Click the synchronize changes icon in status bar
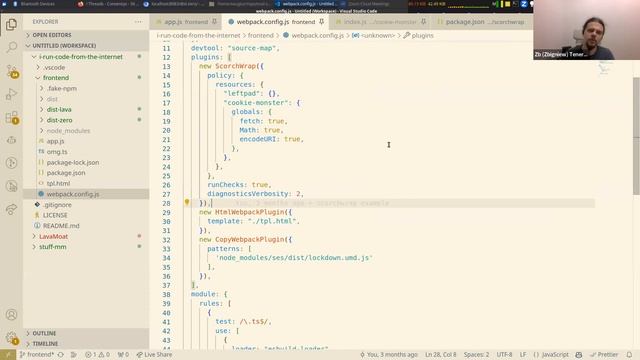This screenshot has height=360, width=640. 60,355
